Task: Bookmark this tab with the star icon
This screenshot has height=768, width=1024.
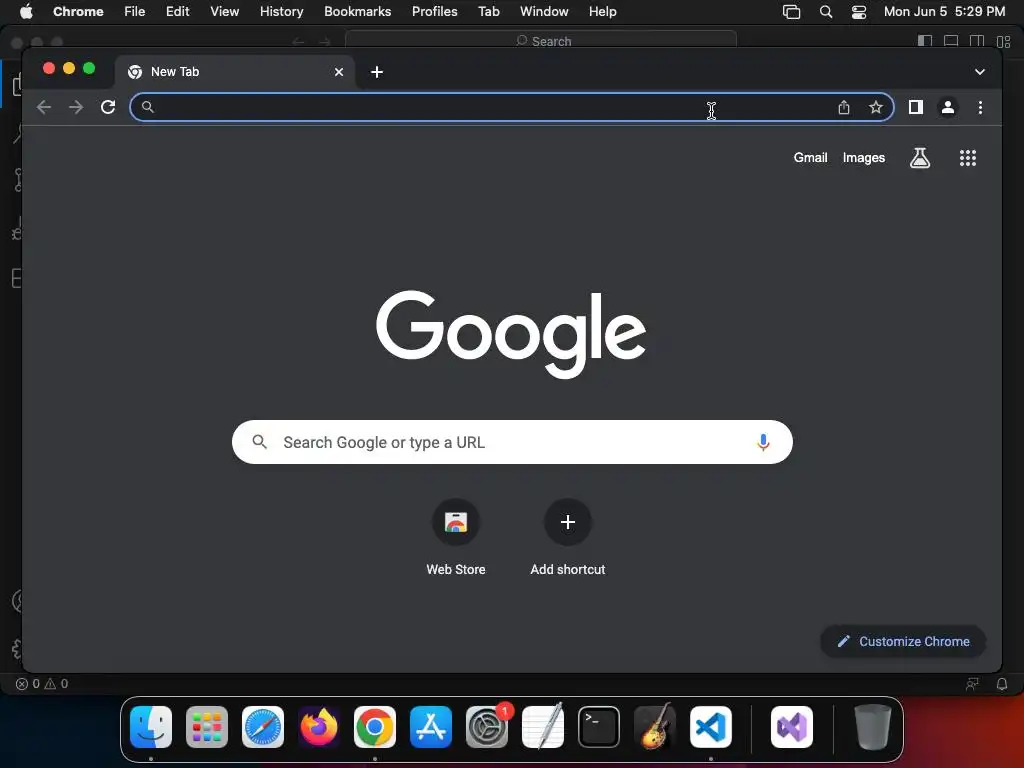Action: (x=876, y=107)
